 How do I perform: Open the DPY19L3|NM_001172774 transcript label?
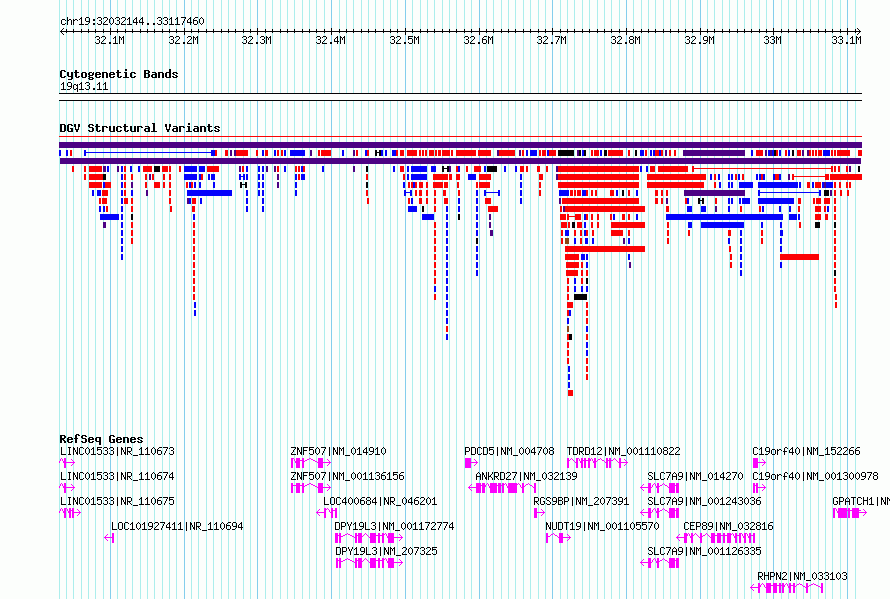tap(394, 526)
